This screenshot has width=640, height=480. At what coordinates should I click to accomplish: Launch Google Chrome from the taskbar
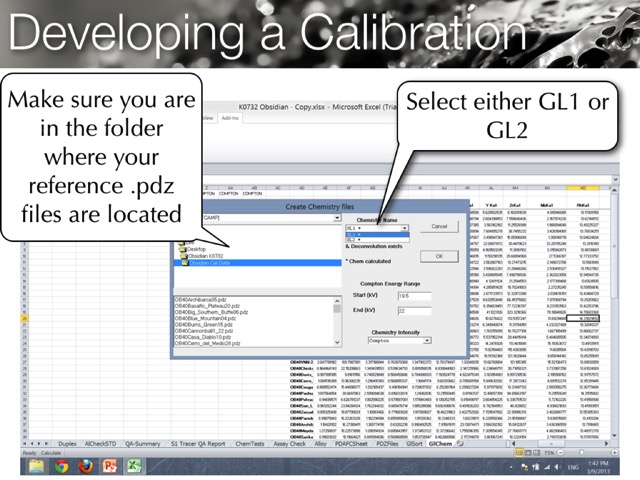pos(62,466)
